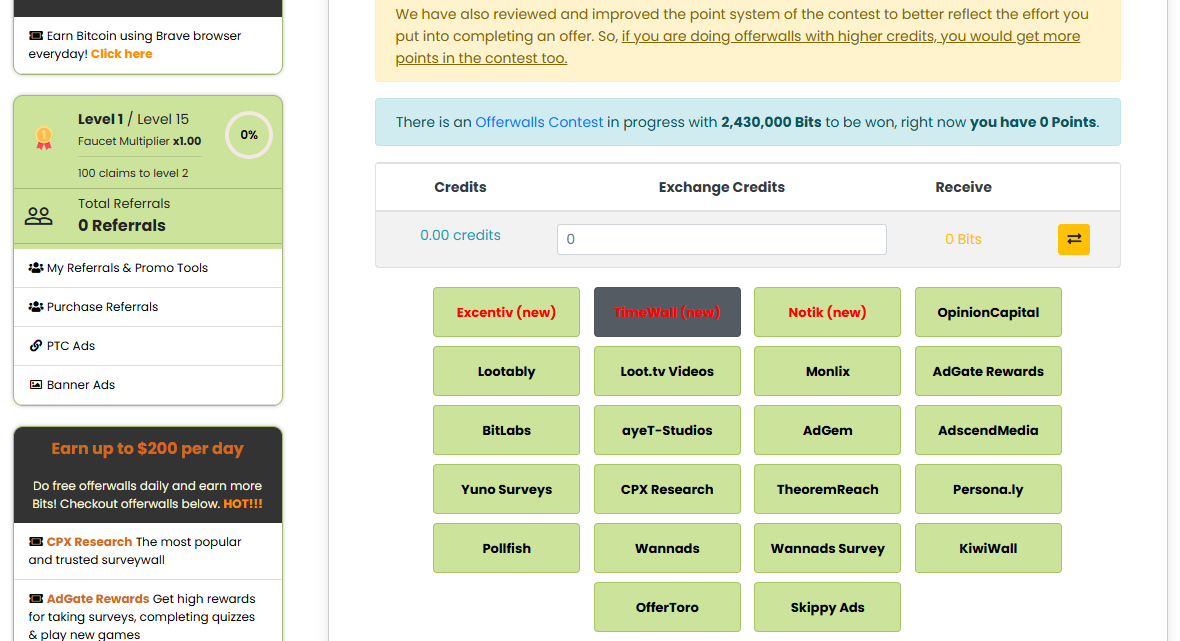This screenshot has width=1180, height=641.
Task: Open the Skippy Ads offerwall
Action: click(x=827, y=607)
